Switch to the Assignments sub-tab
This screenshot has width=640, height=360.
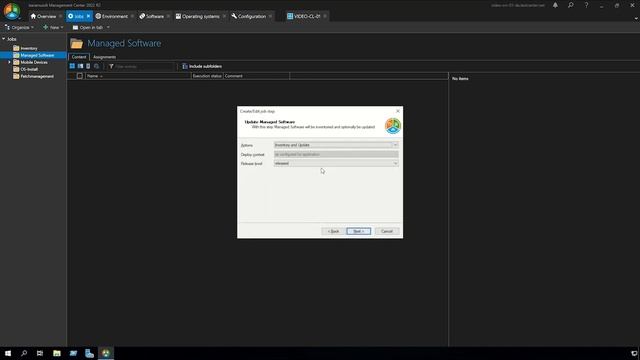pos(104,57)
